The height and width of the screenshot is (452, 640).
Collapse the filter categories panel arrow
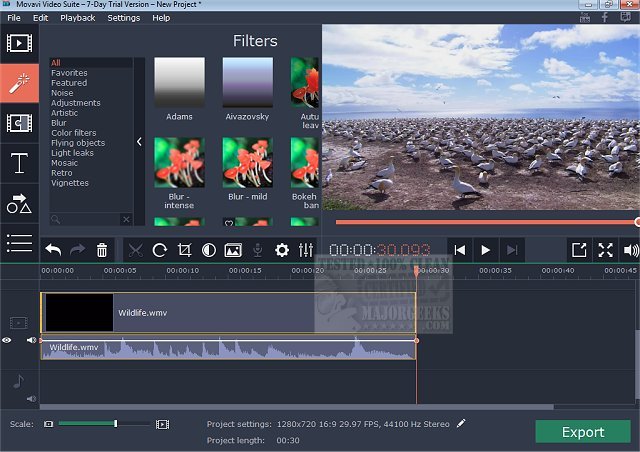pyautogui.click(x=139, y=141)
